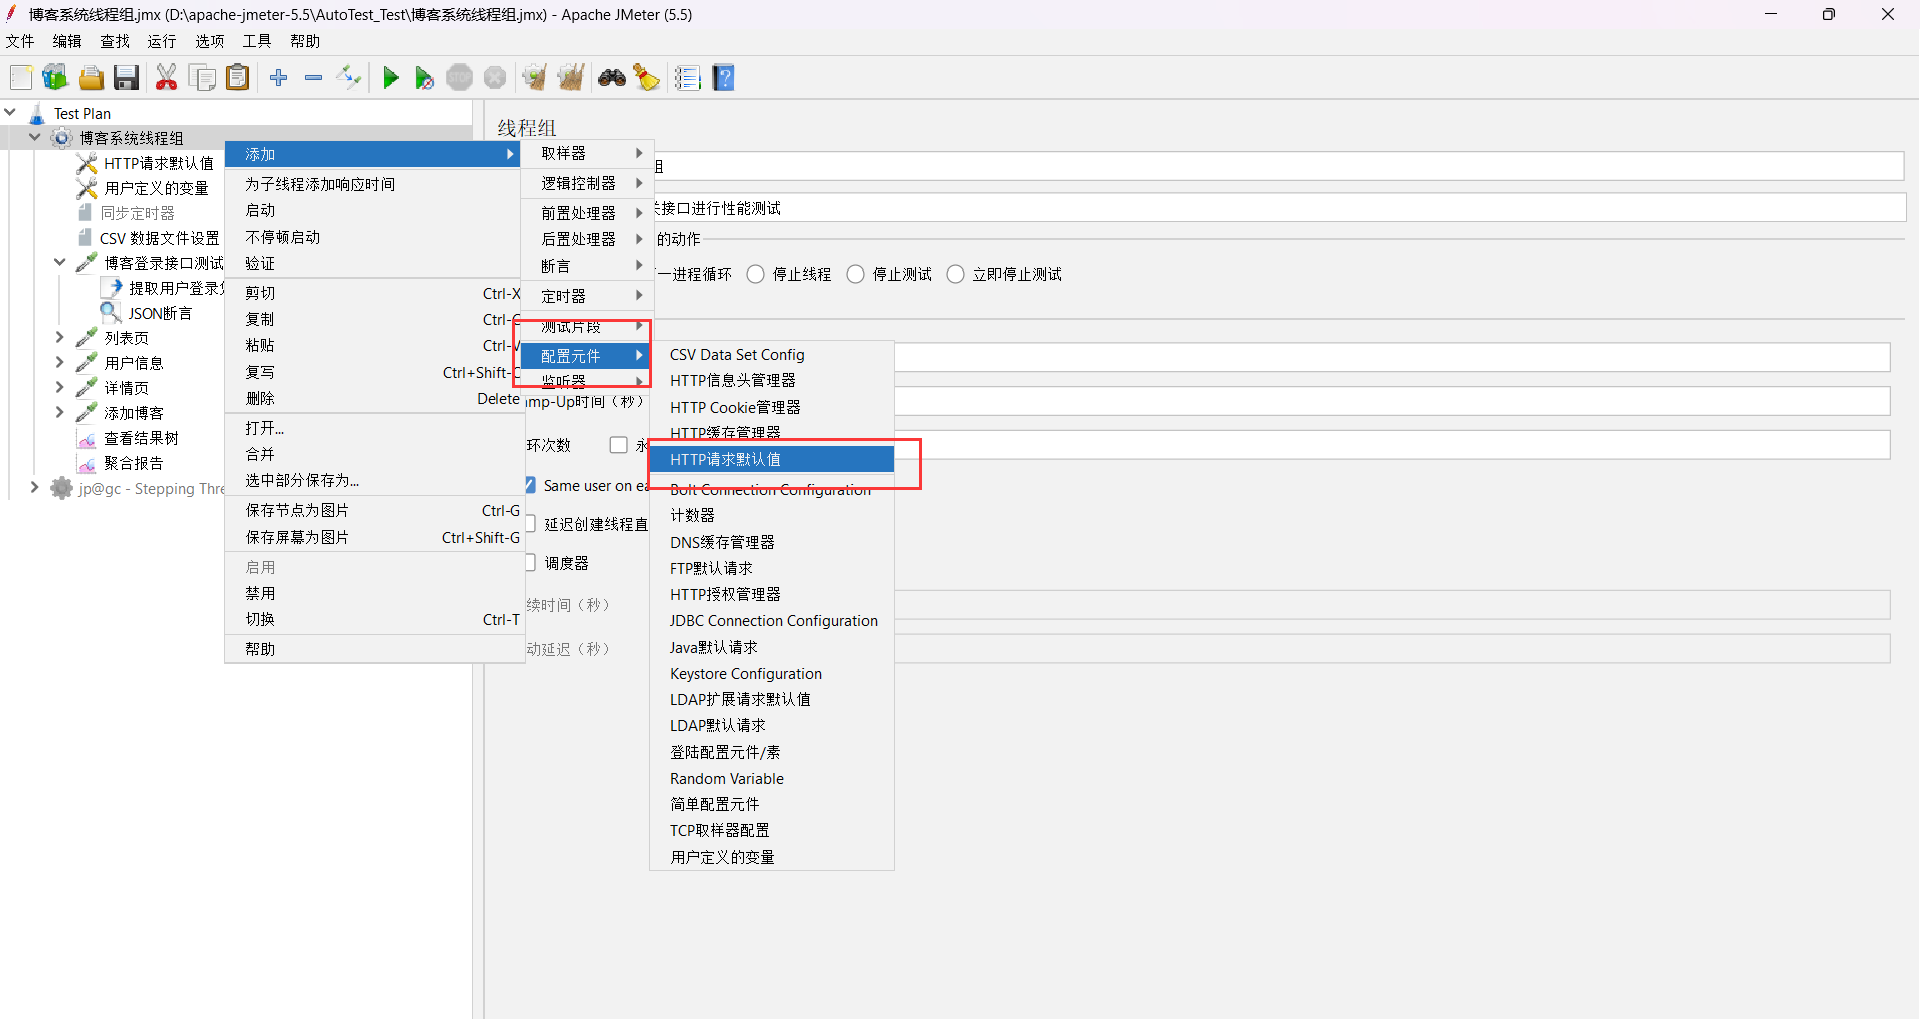Click the 聚合报告 listener icon

coord(87,464)
